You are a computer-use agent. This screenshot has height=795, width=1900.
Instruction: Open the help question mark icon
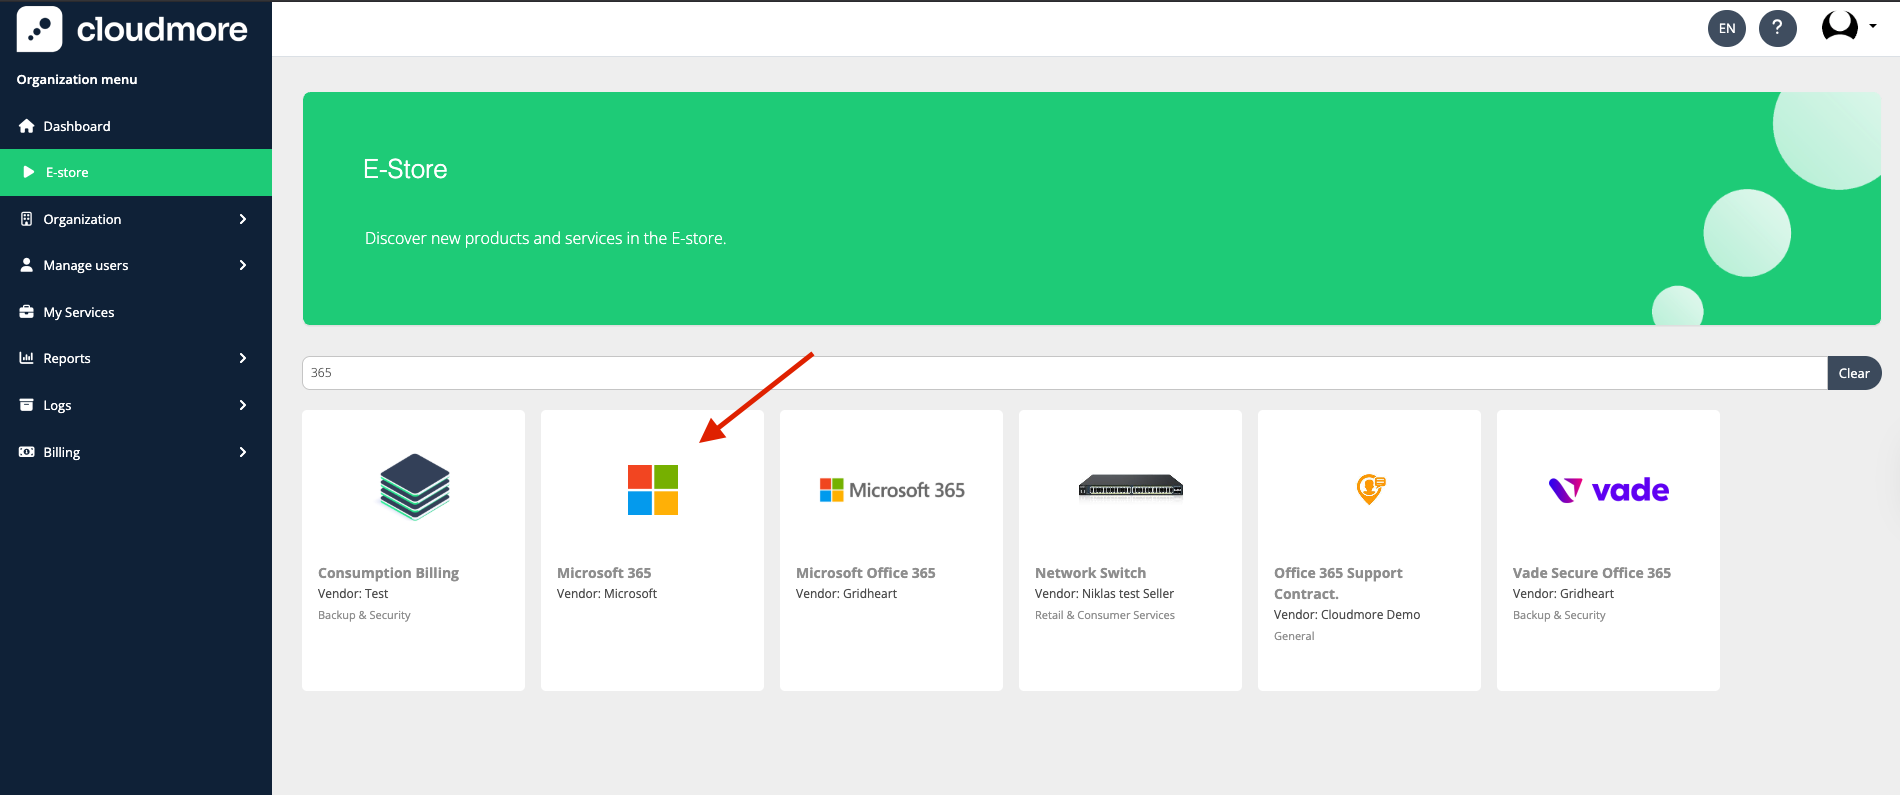click(1777, 28)
